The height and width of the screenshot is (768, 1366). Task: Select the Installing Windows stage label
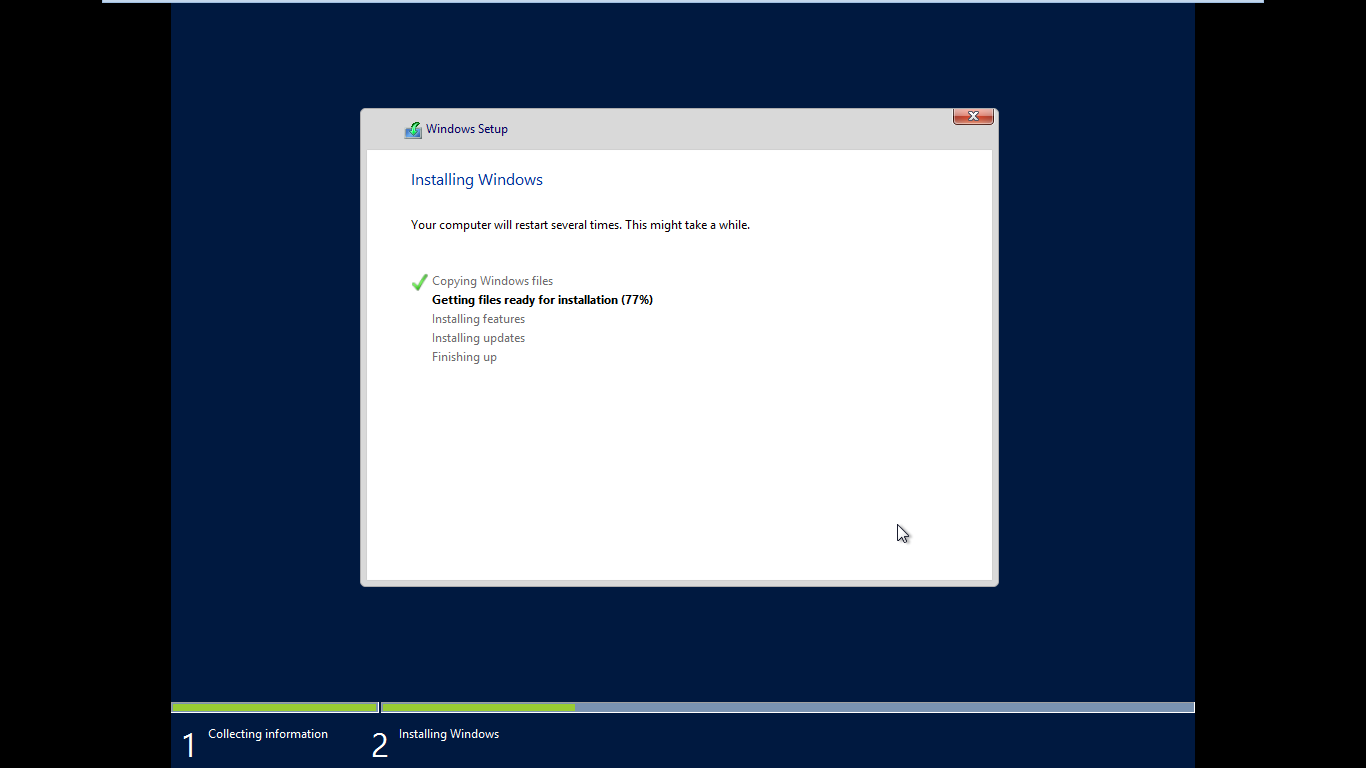pos(449,733)
